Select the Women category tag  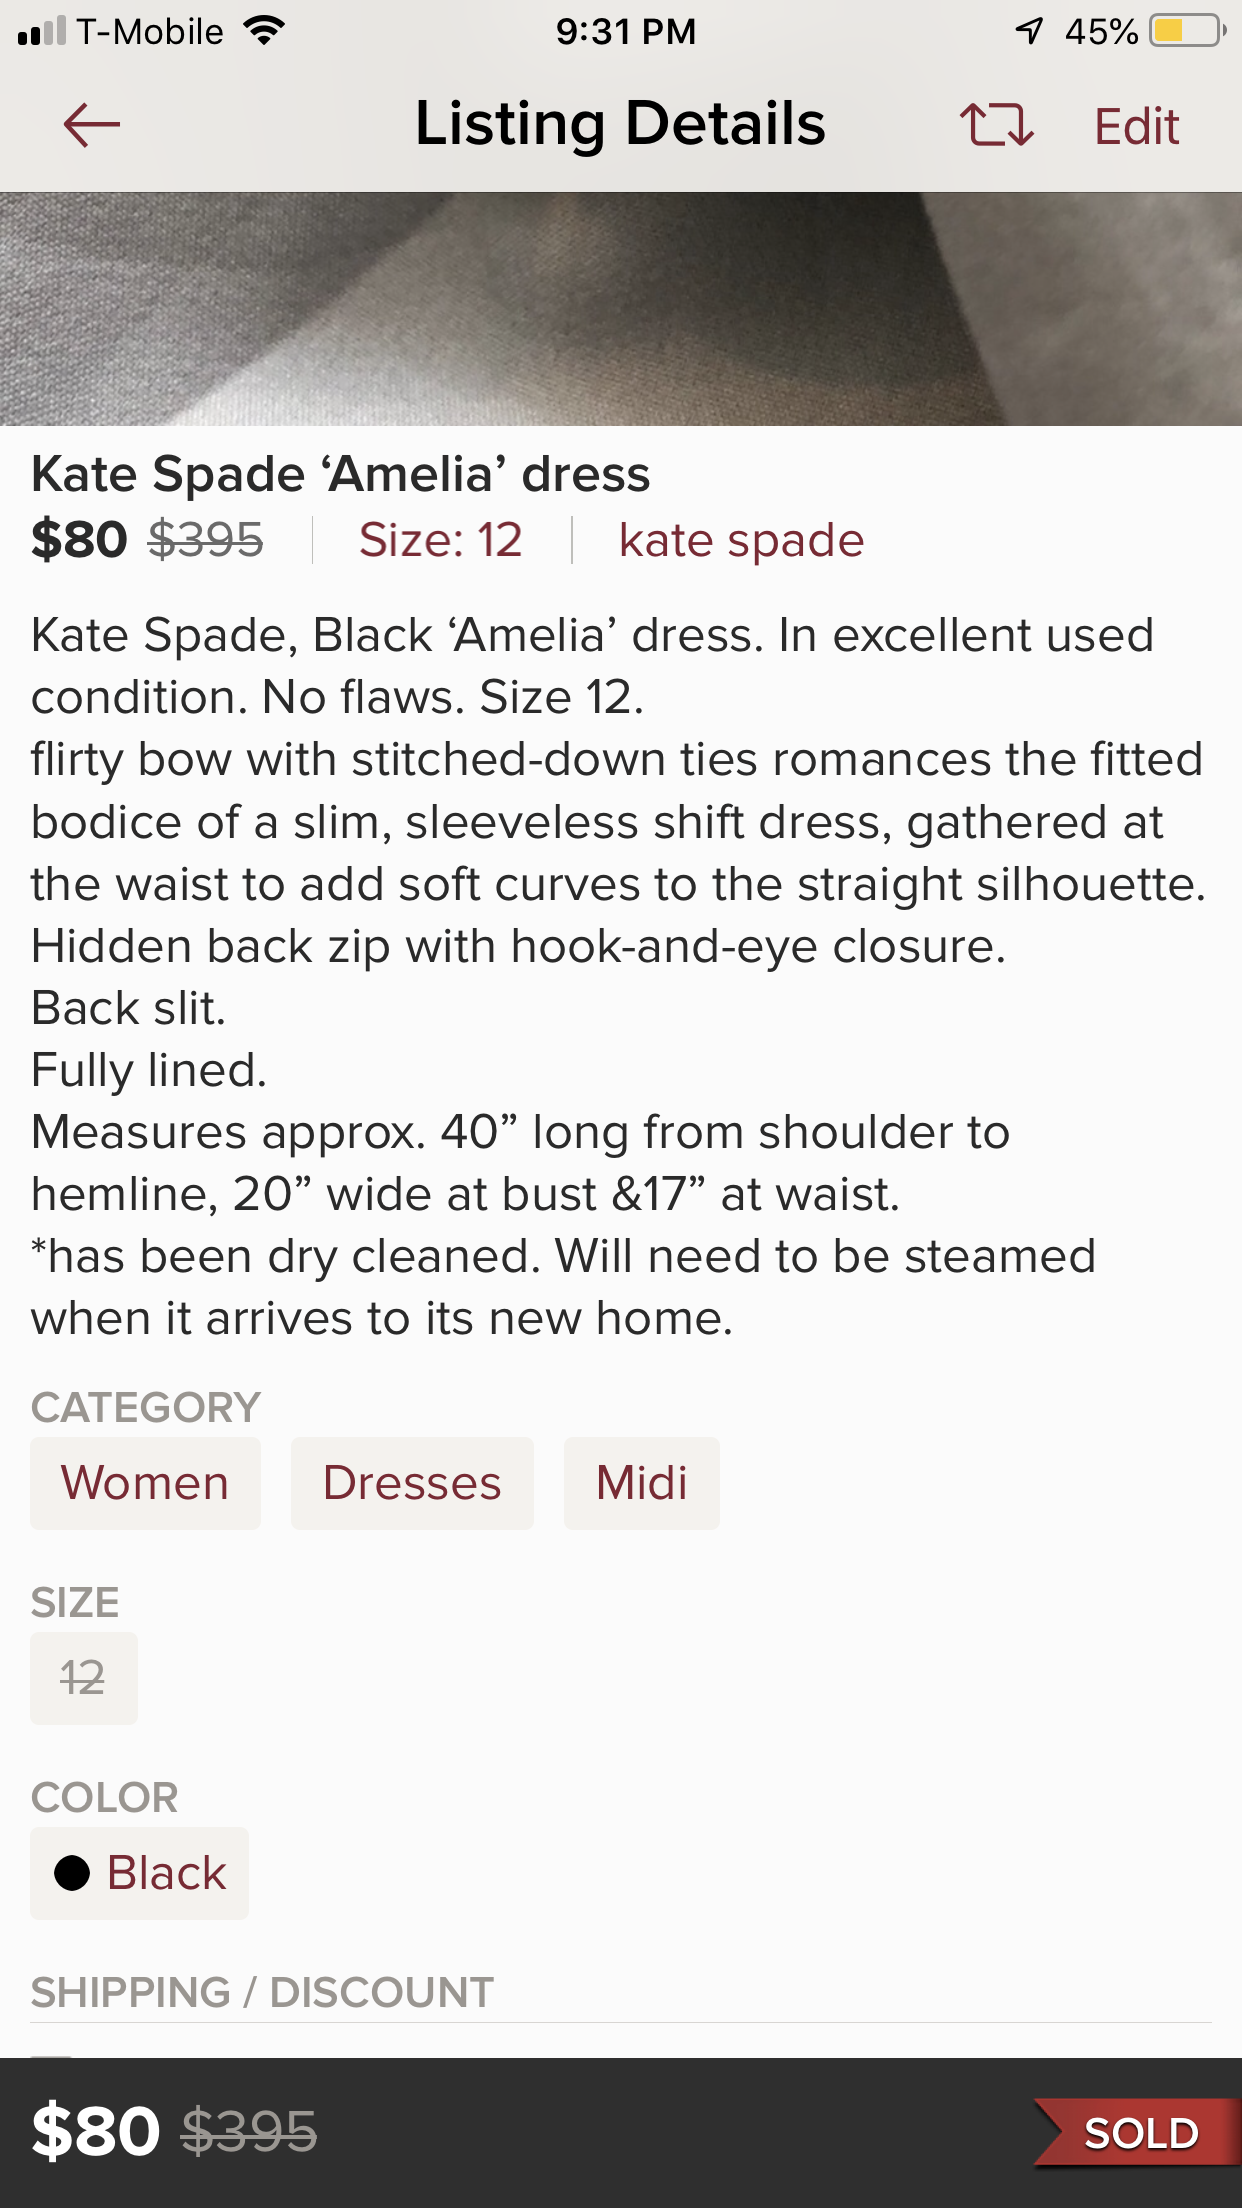click(145, 1483)
